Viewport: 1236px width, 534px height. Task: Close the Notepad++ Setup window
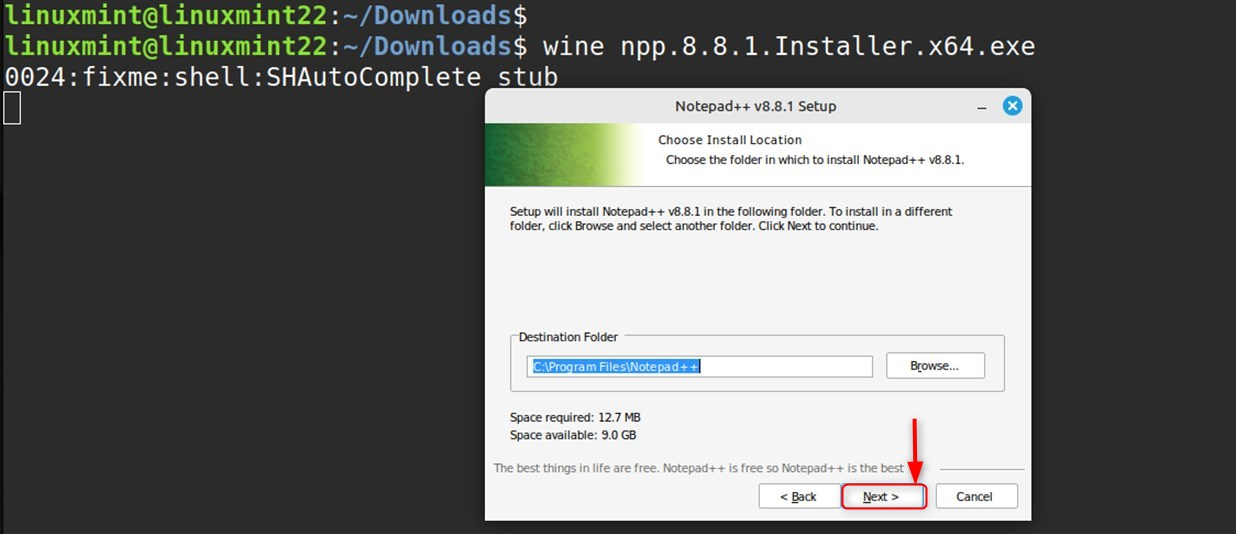click(x=1012, y=106)
